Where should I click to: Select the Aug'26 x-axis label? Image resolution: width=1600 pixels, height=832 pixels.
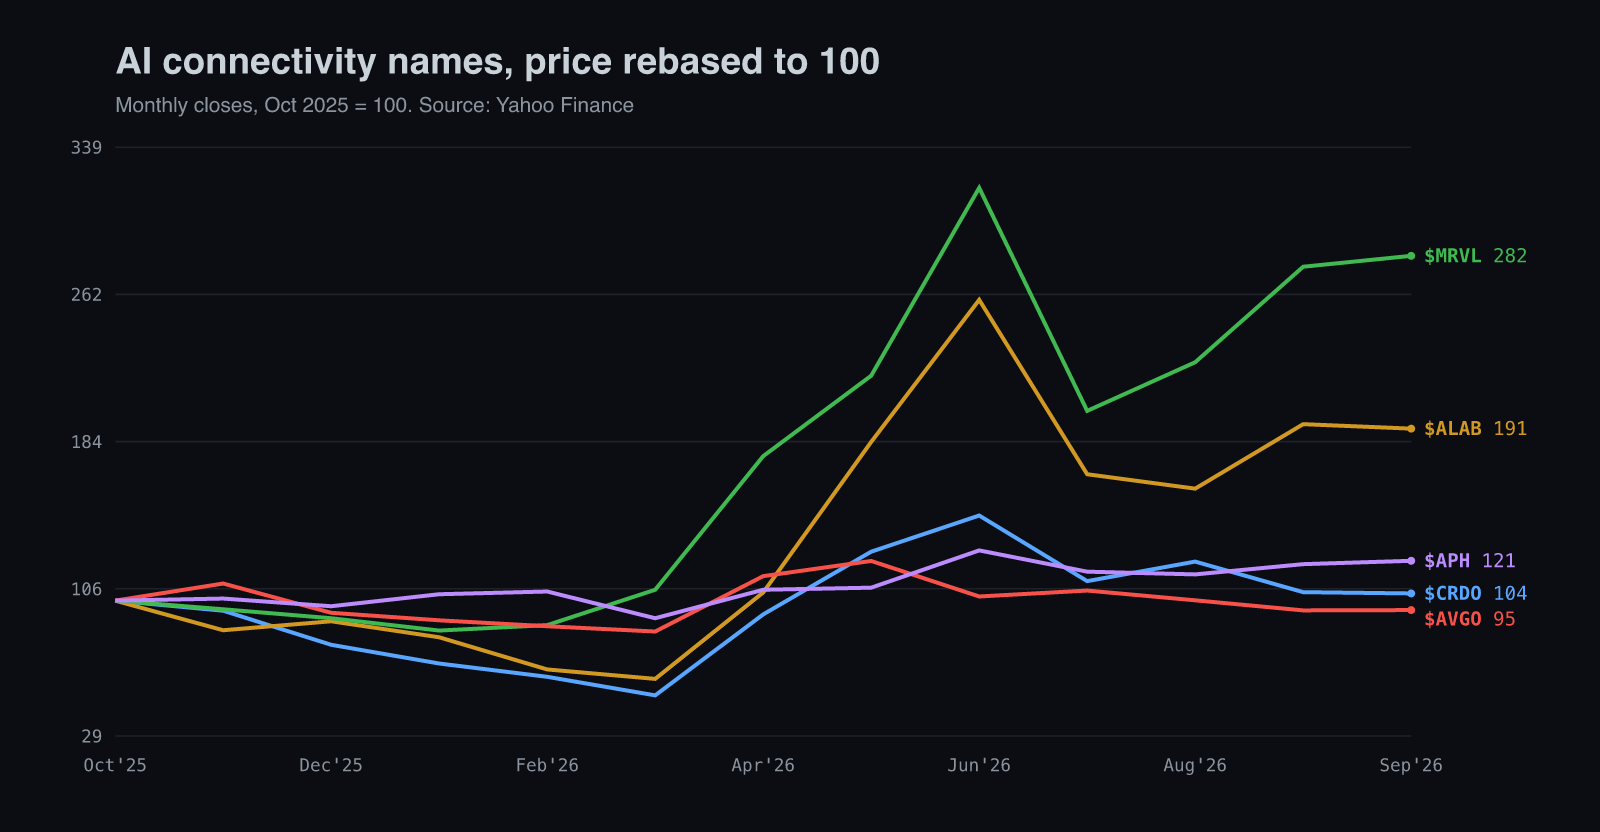pyautogui.click(x=1195, y=765)
